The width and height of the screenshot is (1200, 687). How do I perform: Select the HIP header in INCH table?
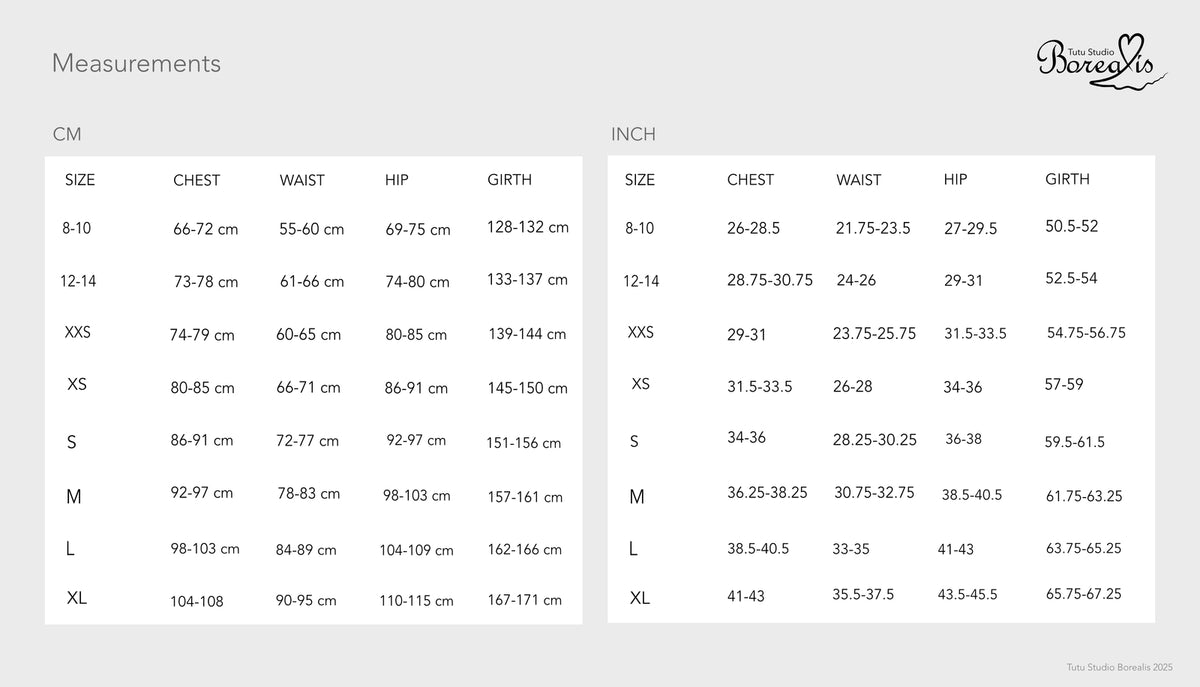955,180
